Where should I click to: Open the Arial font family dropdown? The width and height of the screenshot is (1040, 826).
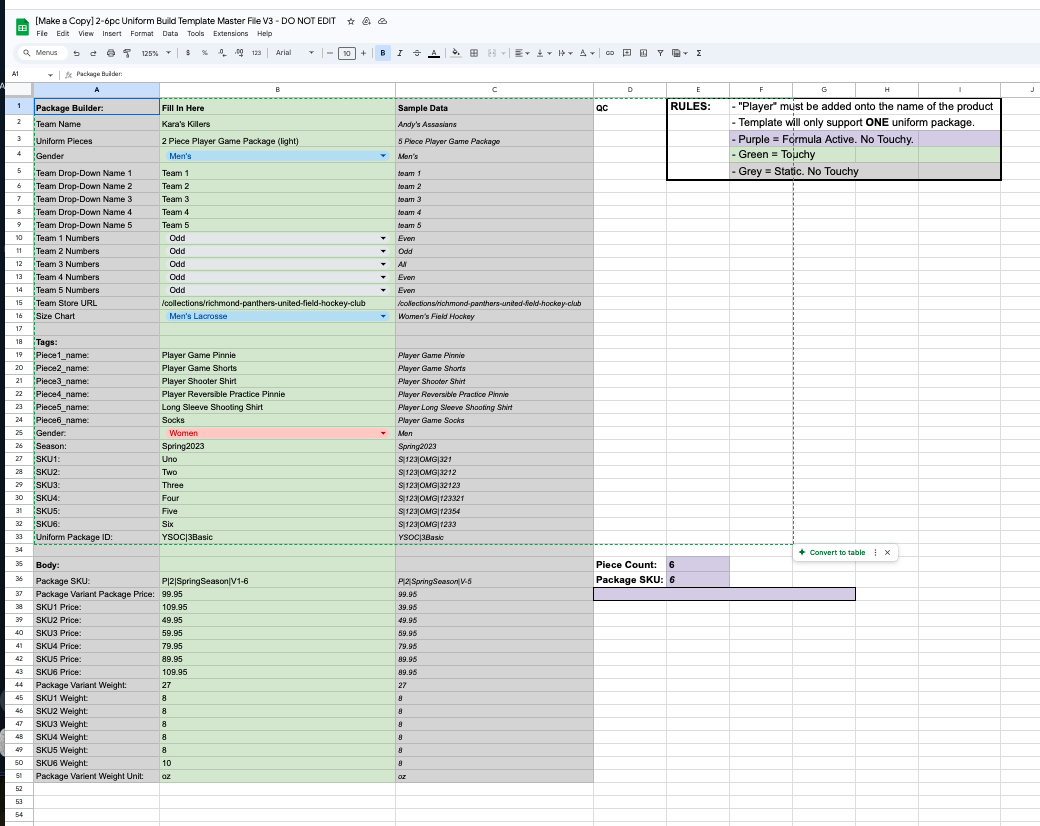pyautogui.click(x=295, y=53)
